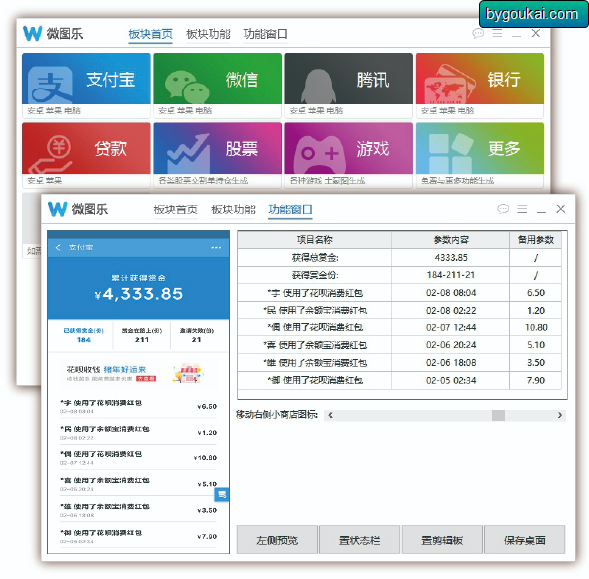Viewport: 589px width, 579px height.
Task: Open the 银行 tile in back window
Action: coord(480,85)
